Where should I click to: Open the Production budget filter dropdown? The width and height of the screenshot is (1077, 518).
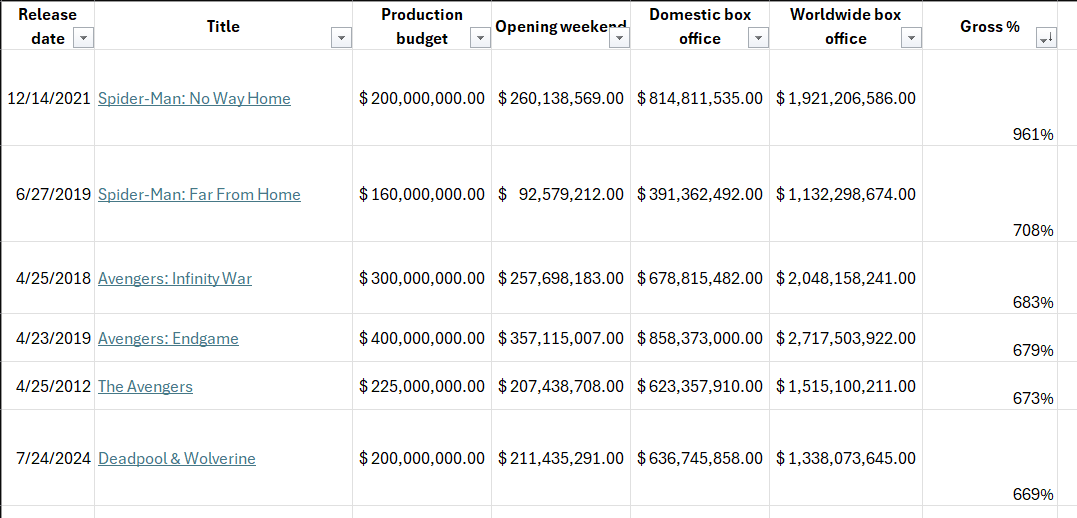pos(480,39)
